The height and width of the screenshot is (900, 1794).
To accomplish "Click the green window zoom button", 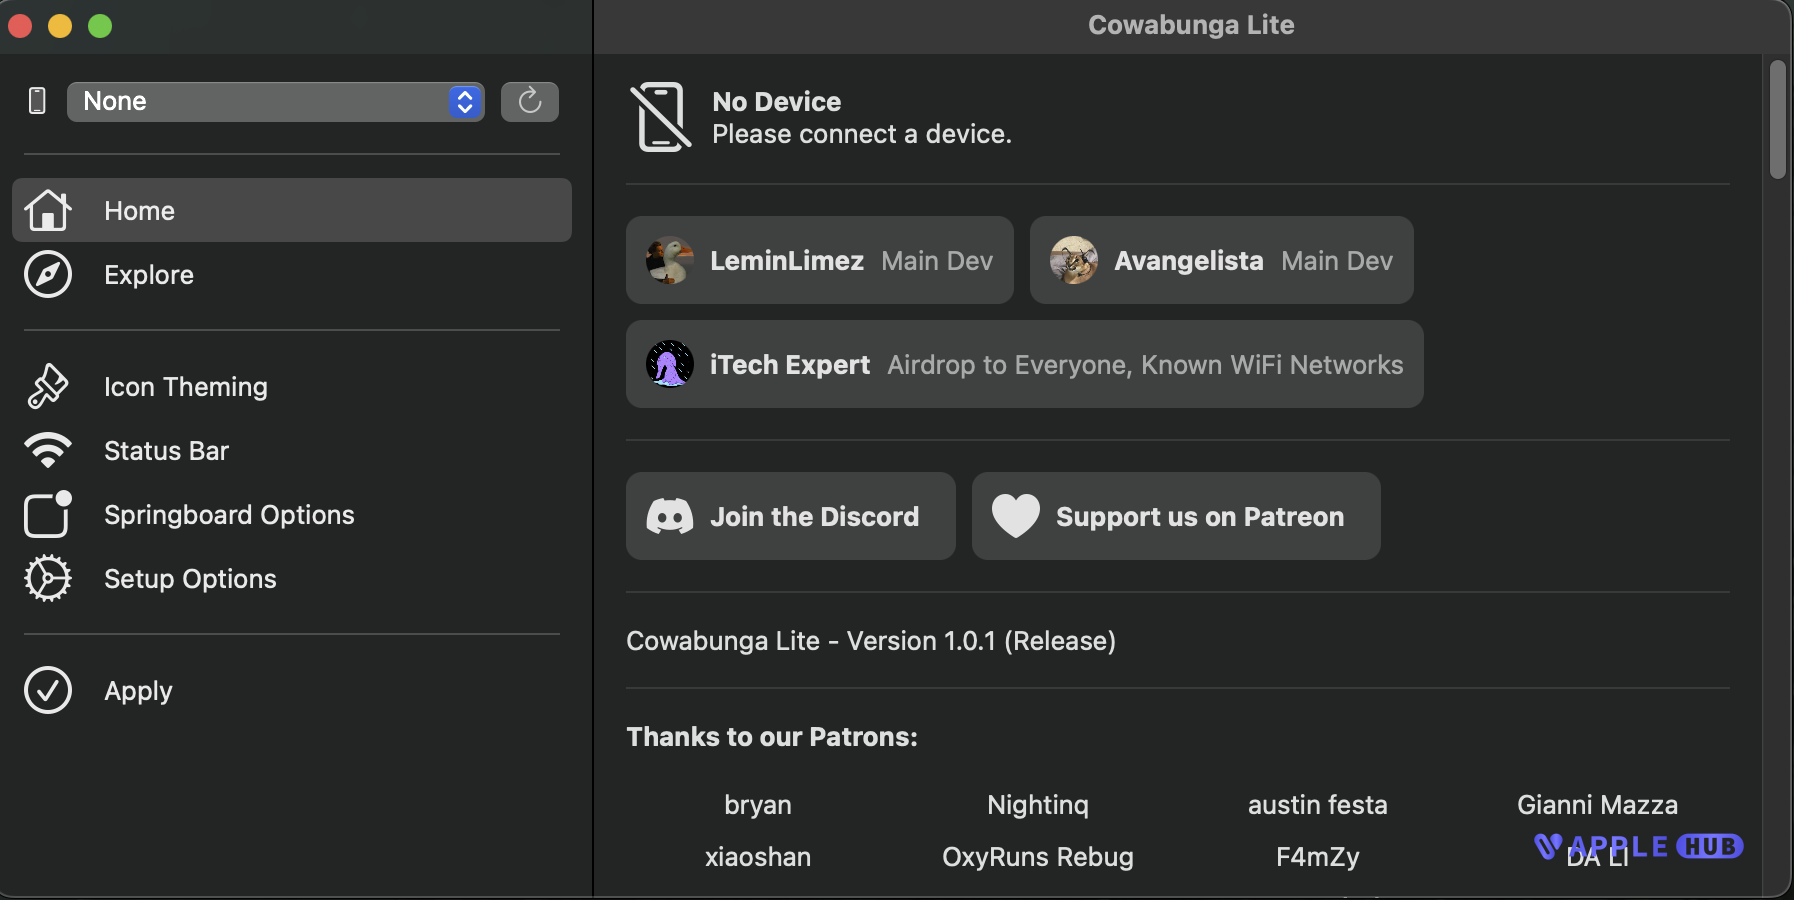I will (100, 26).
